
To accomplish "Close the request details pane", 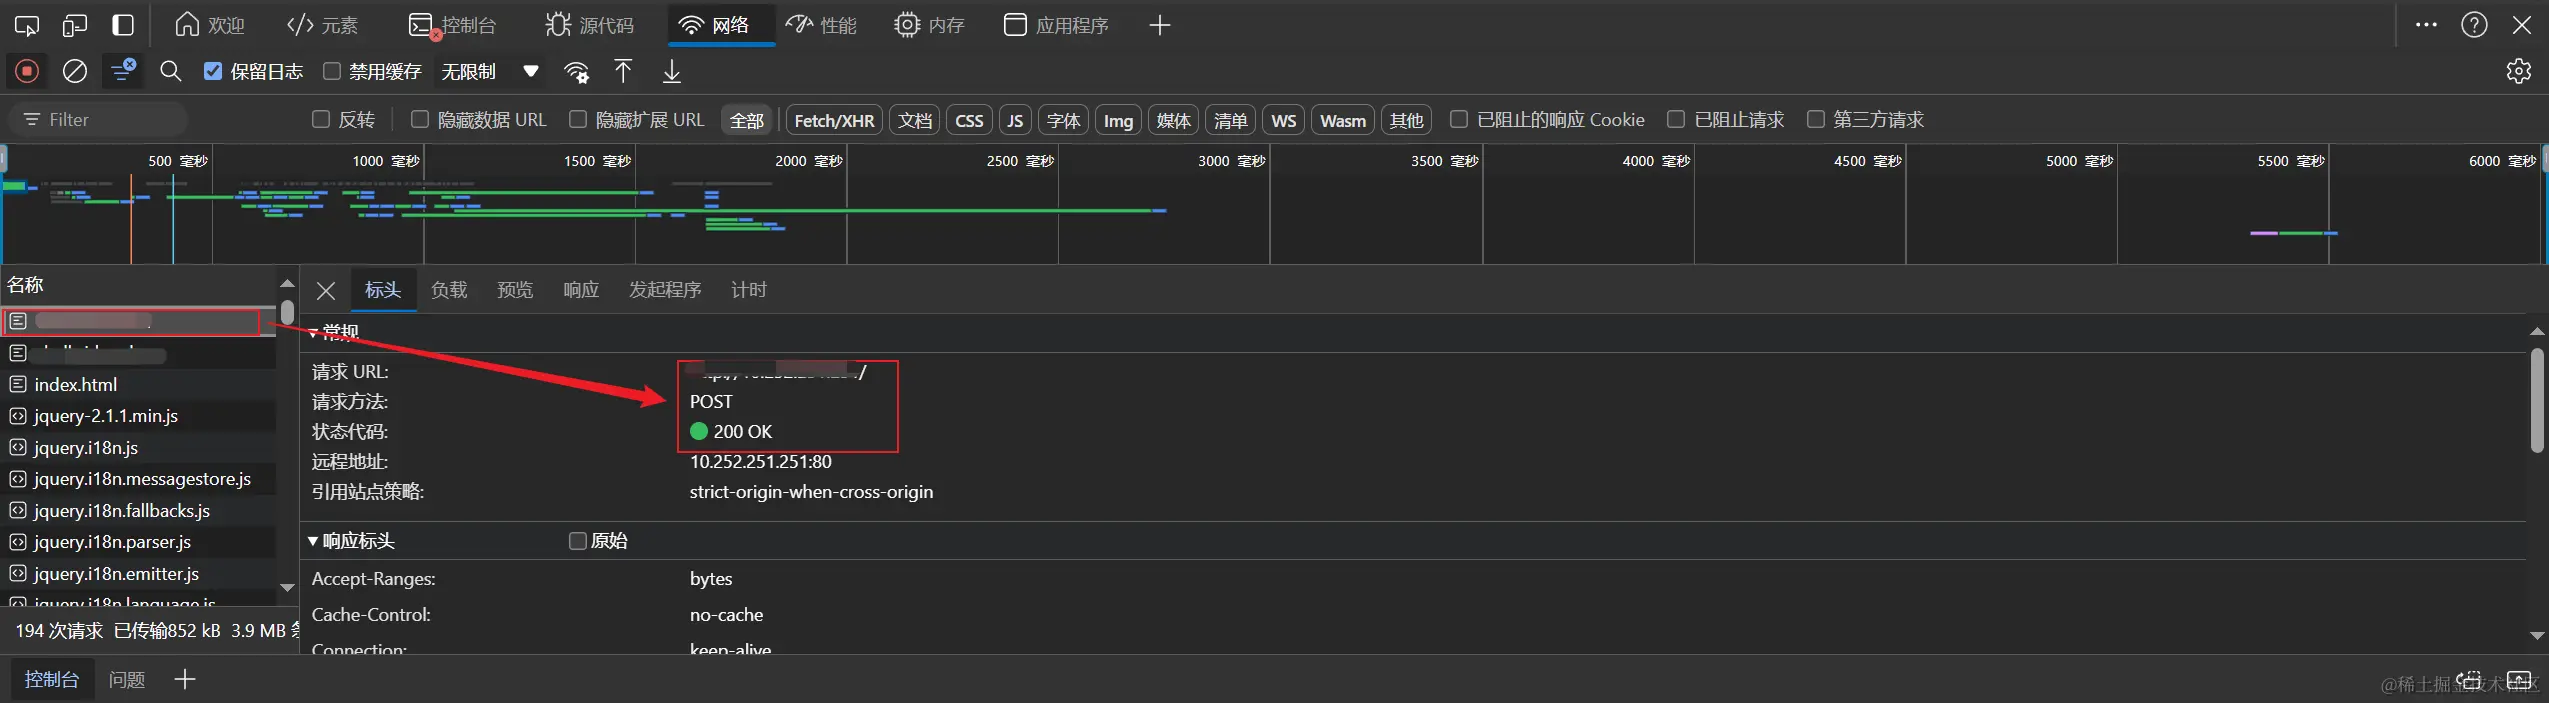I will tap(325, 290).
